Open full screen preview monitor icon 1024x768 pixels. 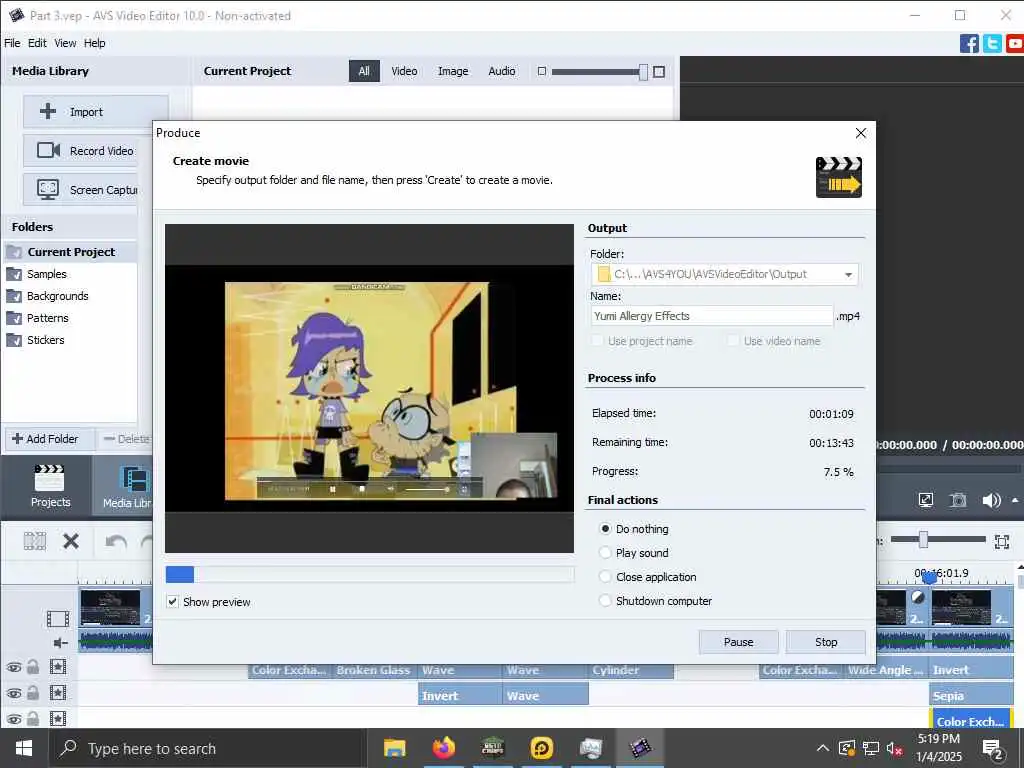tap(925, 500)
